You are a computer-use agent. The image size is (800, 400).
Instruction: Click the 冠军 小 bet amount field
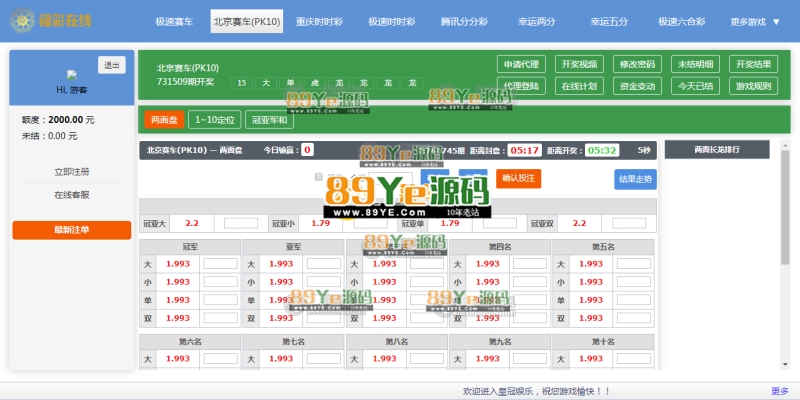click(x=220, y=282)
